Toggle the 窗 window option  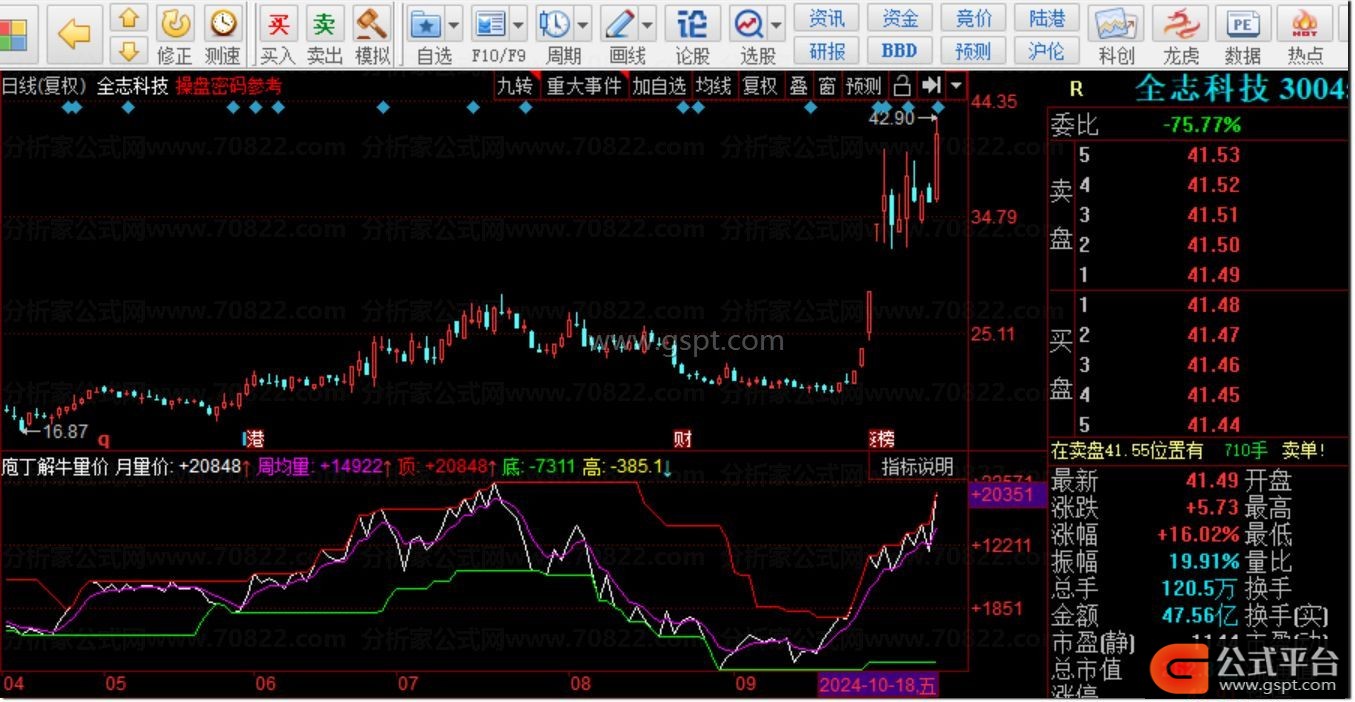click(827, 86)
